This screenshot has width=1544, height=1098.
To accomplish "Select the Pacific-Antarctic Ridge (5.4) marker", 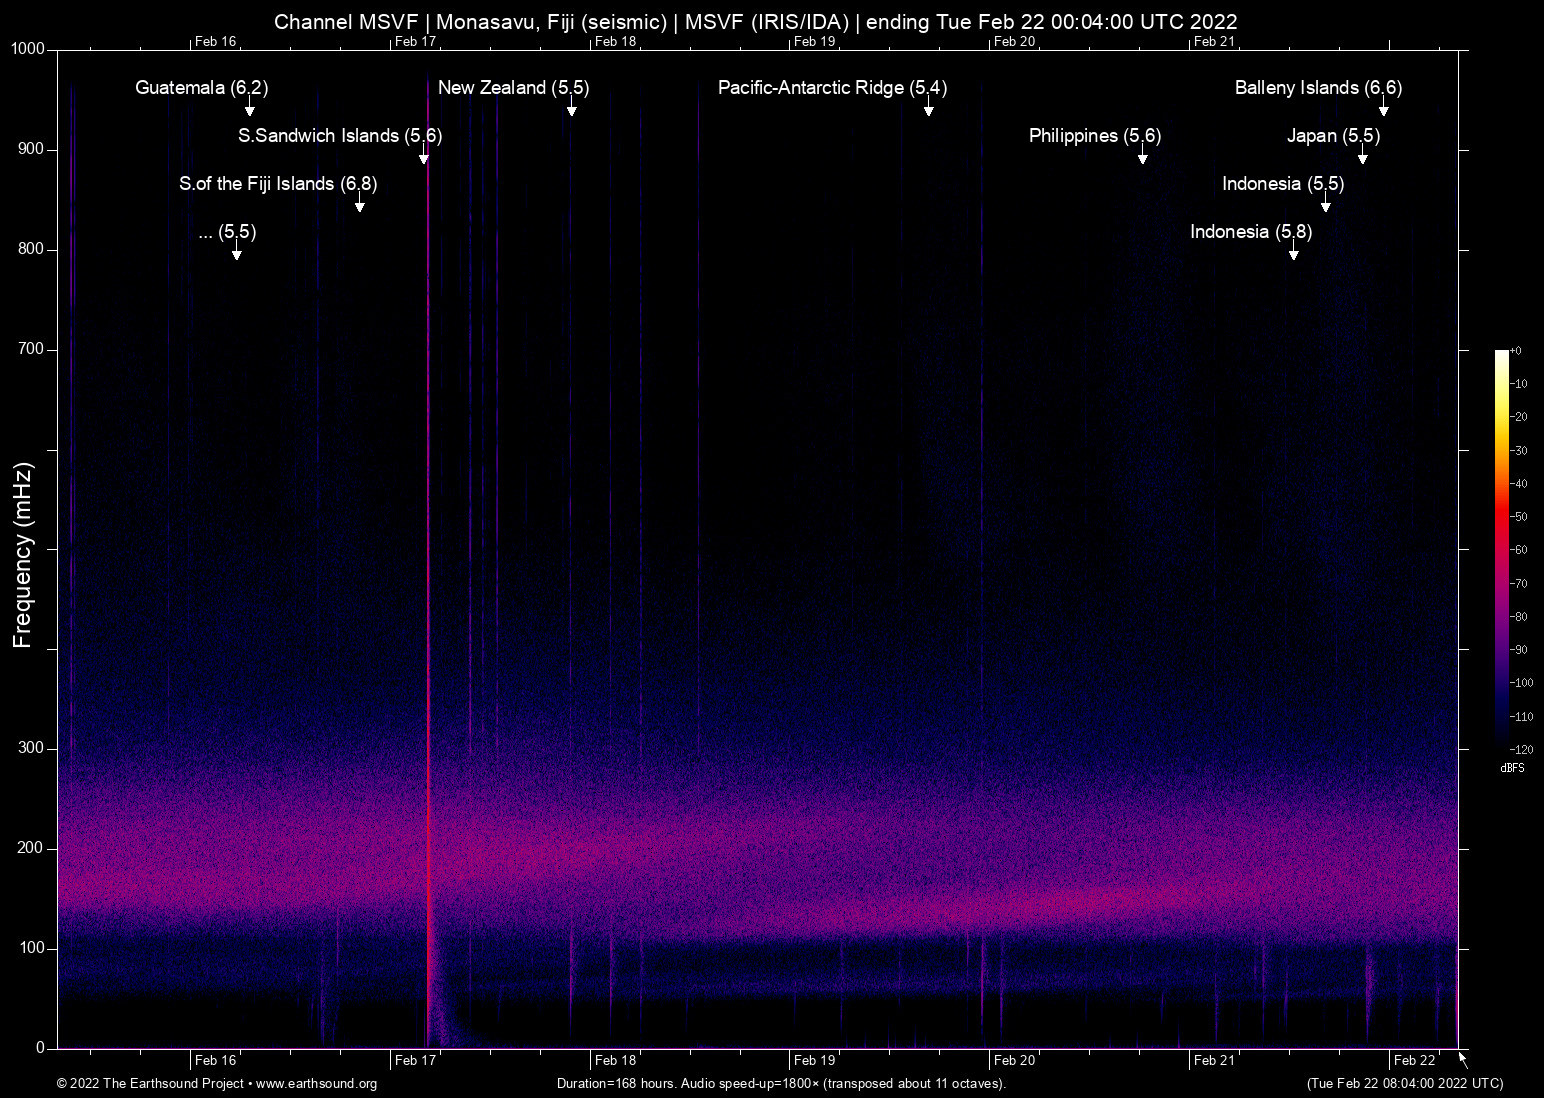I will (x=929, y=112).
